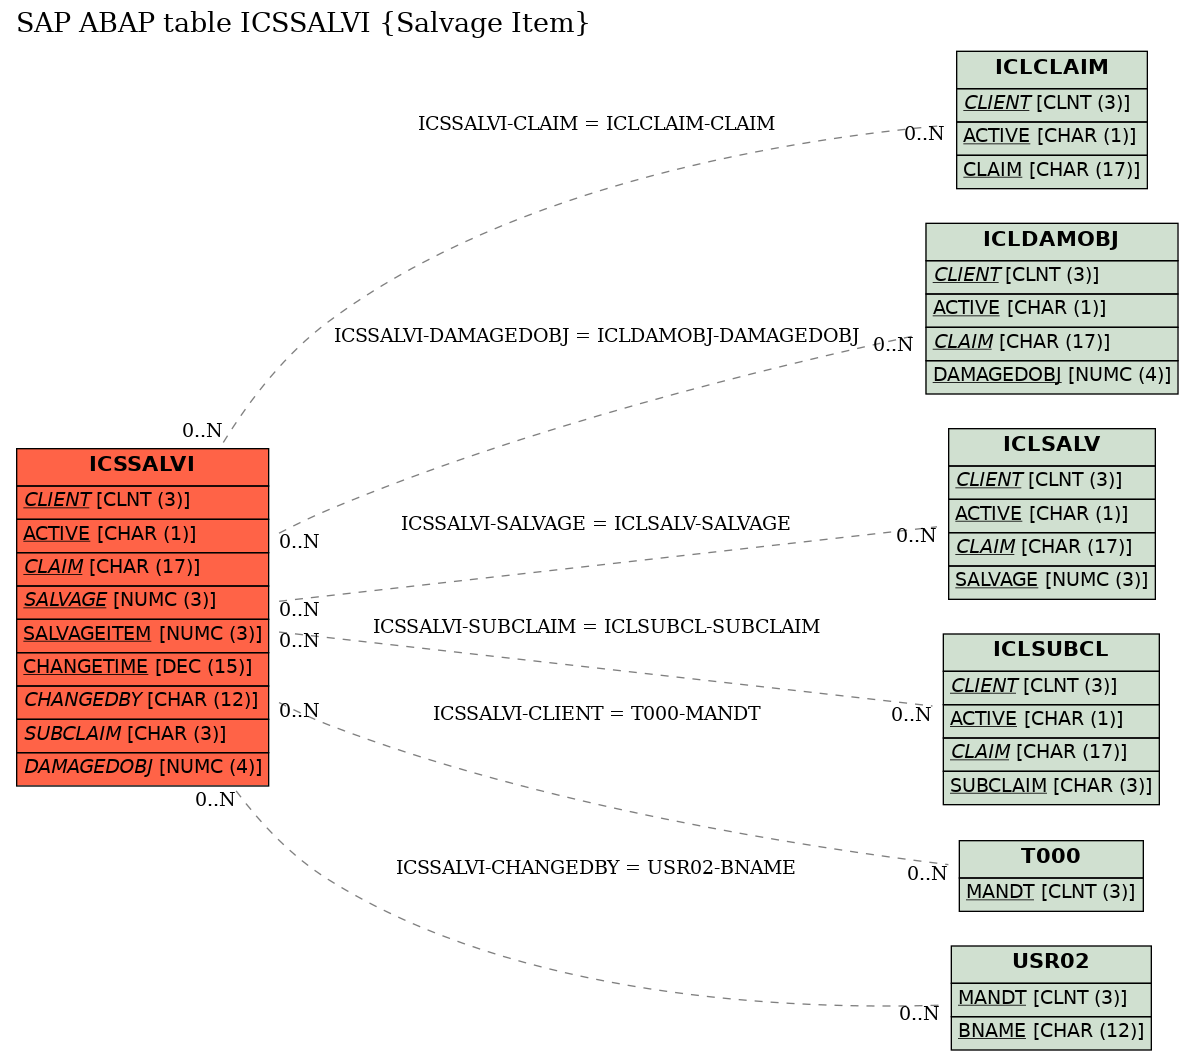Open the USR02 table header
Image resolution: width=1193 pixels, height=1061 pixels.
1051,963
